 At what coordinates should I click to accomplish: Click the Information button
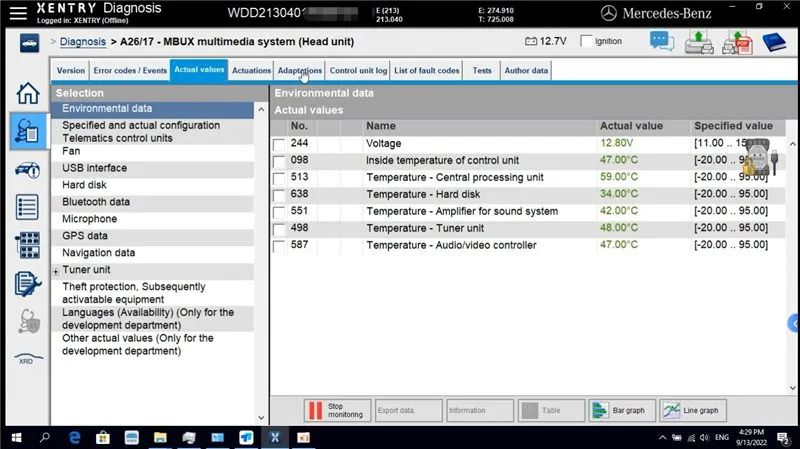(480, 410)
